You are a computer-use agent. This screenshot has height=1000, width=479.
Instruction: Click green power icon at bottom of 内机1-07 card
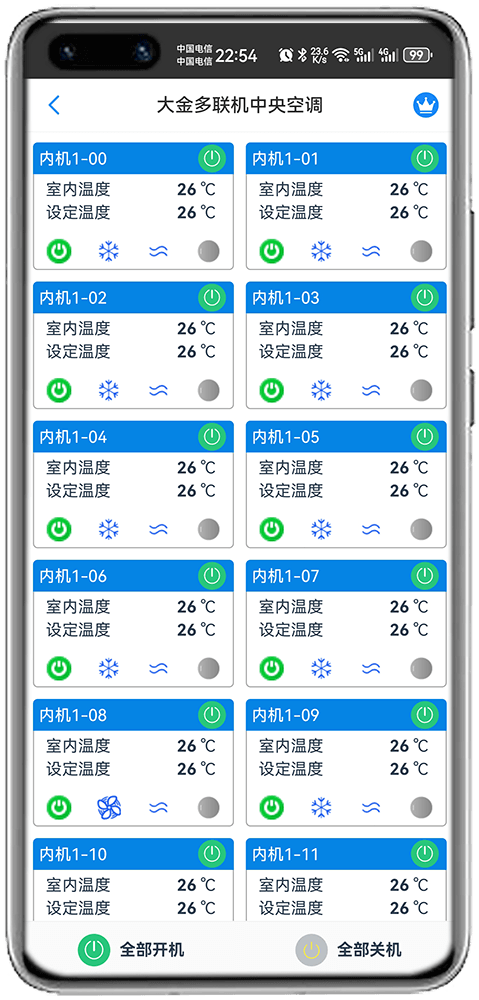272,668
